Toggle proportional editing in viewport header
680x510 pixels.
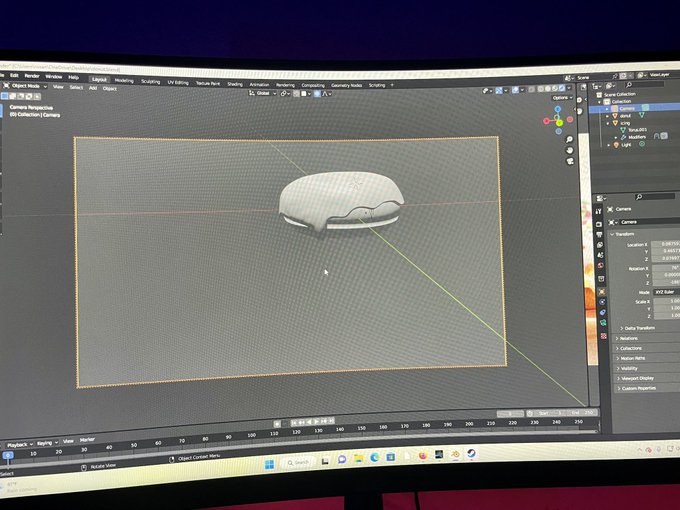coord(317,94)
